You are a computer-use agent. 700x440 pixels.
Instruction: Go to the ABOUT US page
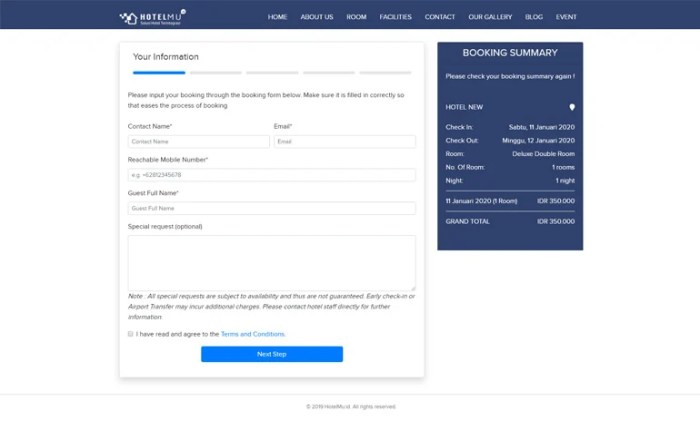click(x=316, y=17)
